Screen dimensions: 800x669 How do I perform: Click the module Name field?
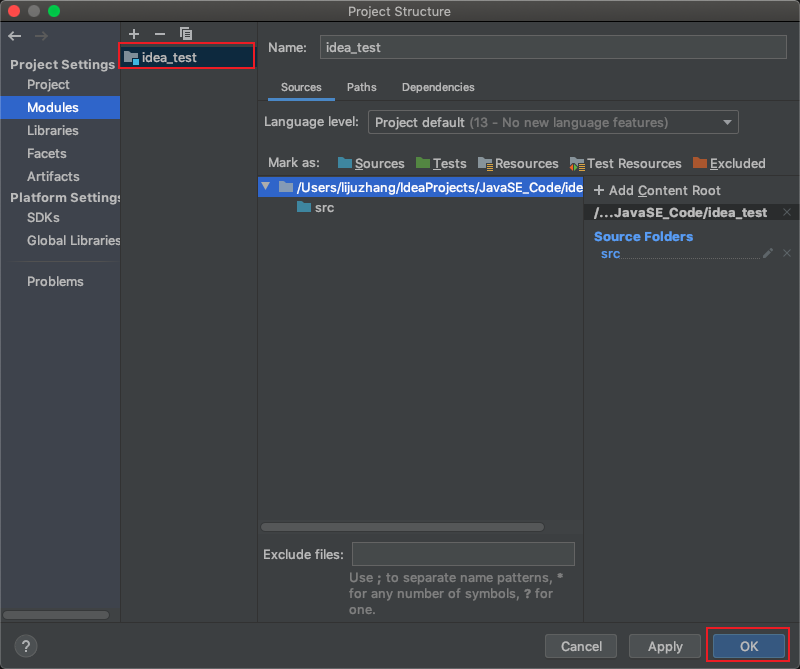(x=553, y=47)
